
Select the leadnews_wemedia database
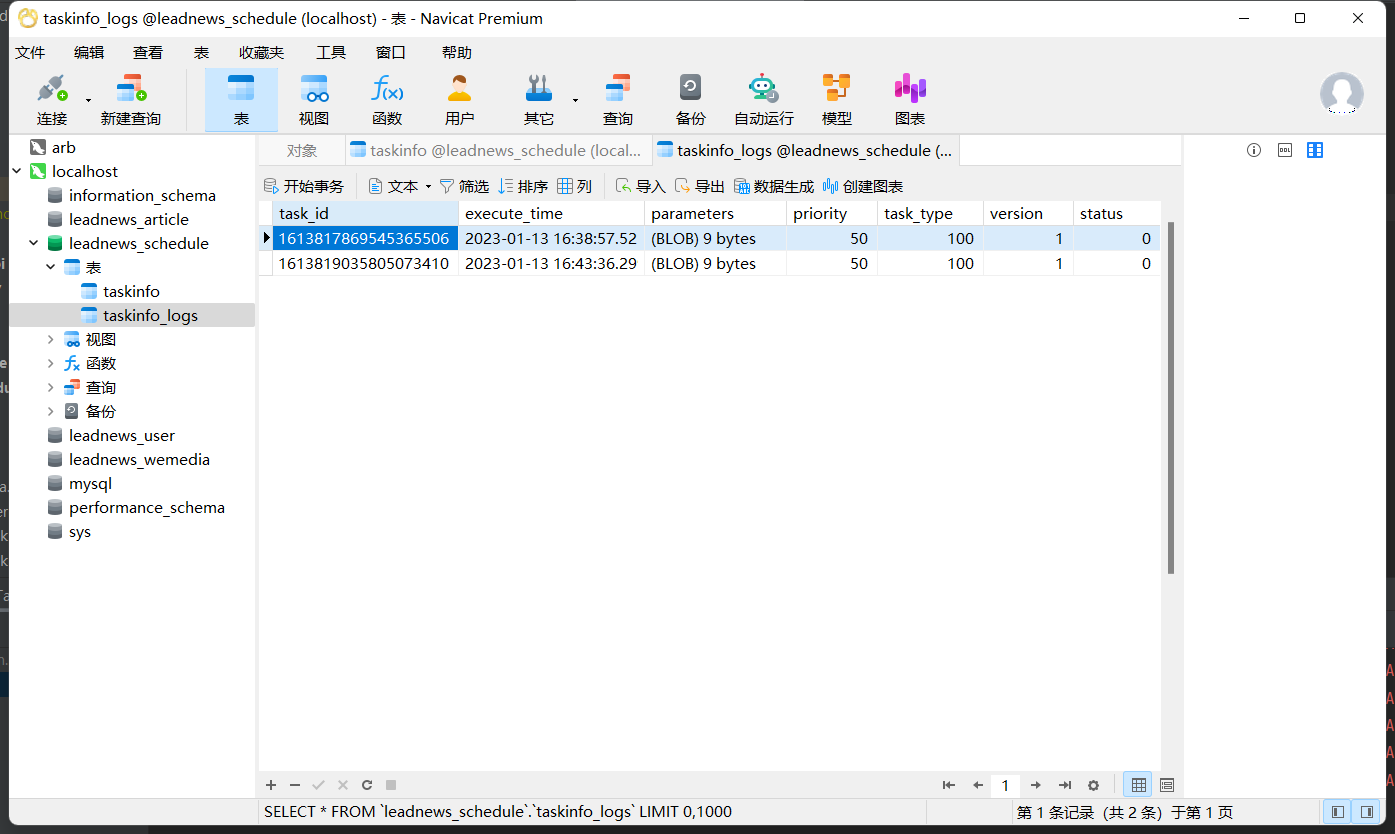139,459
